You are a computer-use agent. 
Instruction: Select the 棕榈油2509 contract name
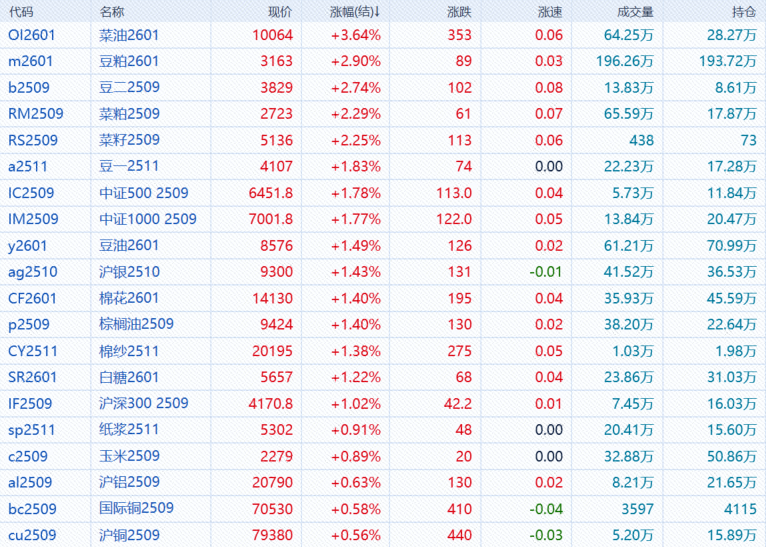coord(137,324)
